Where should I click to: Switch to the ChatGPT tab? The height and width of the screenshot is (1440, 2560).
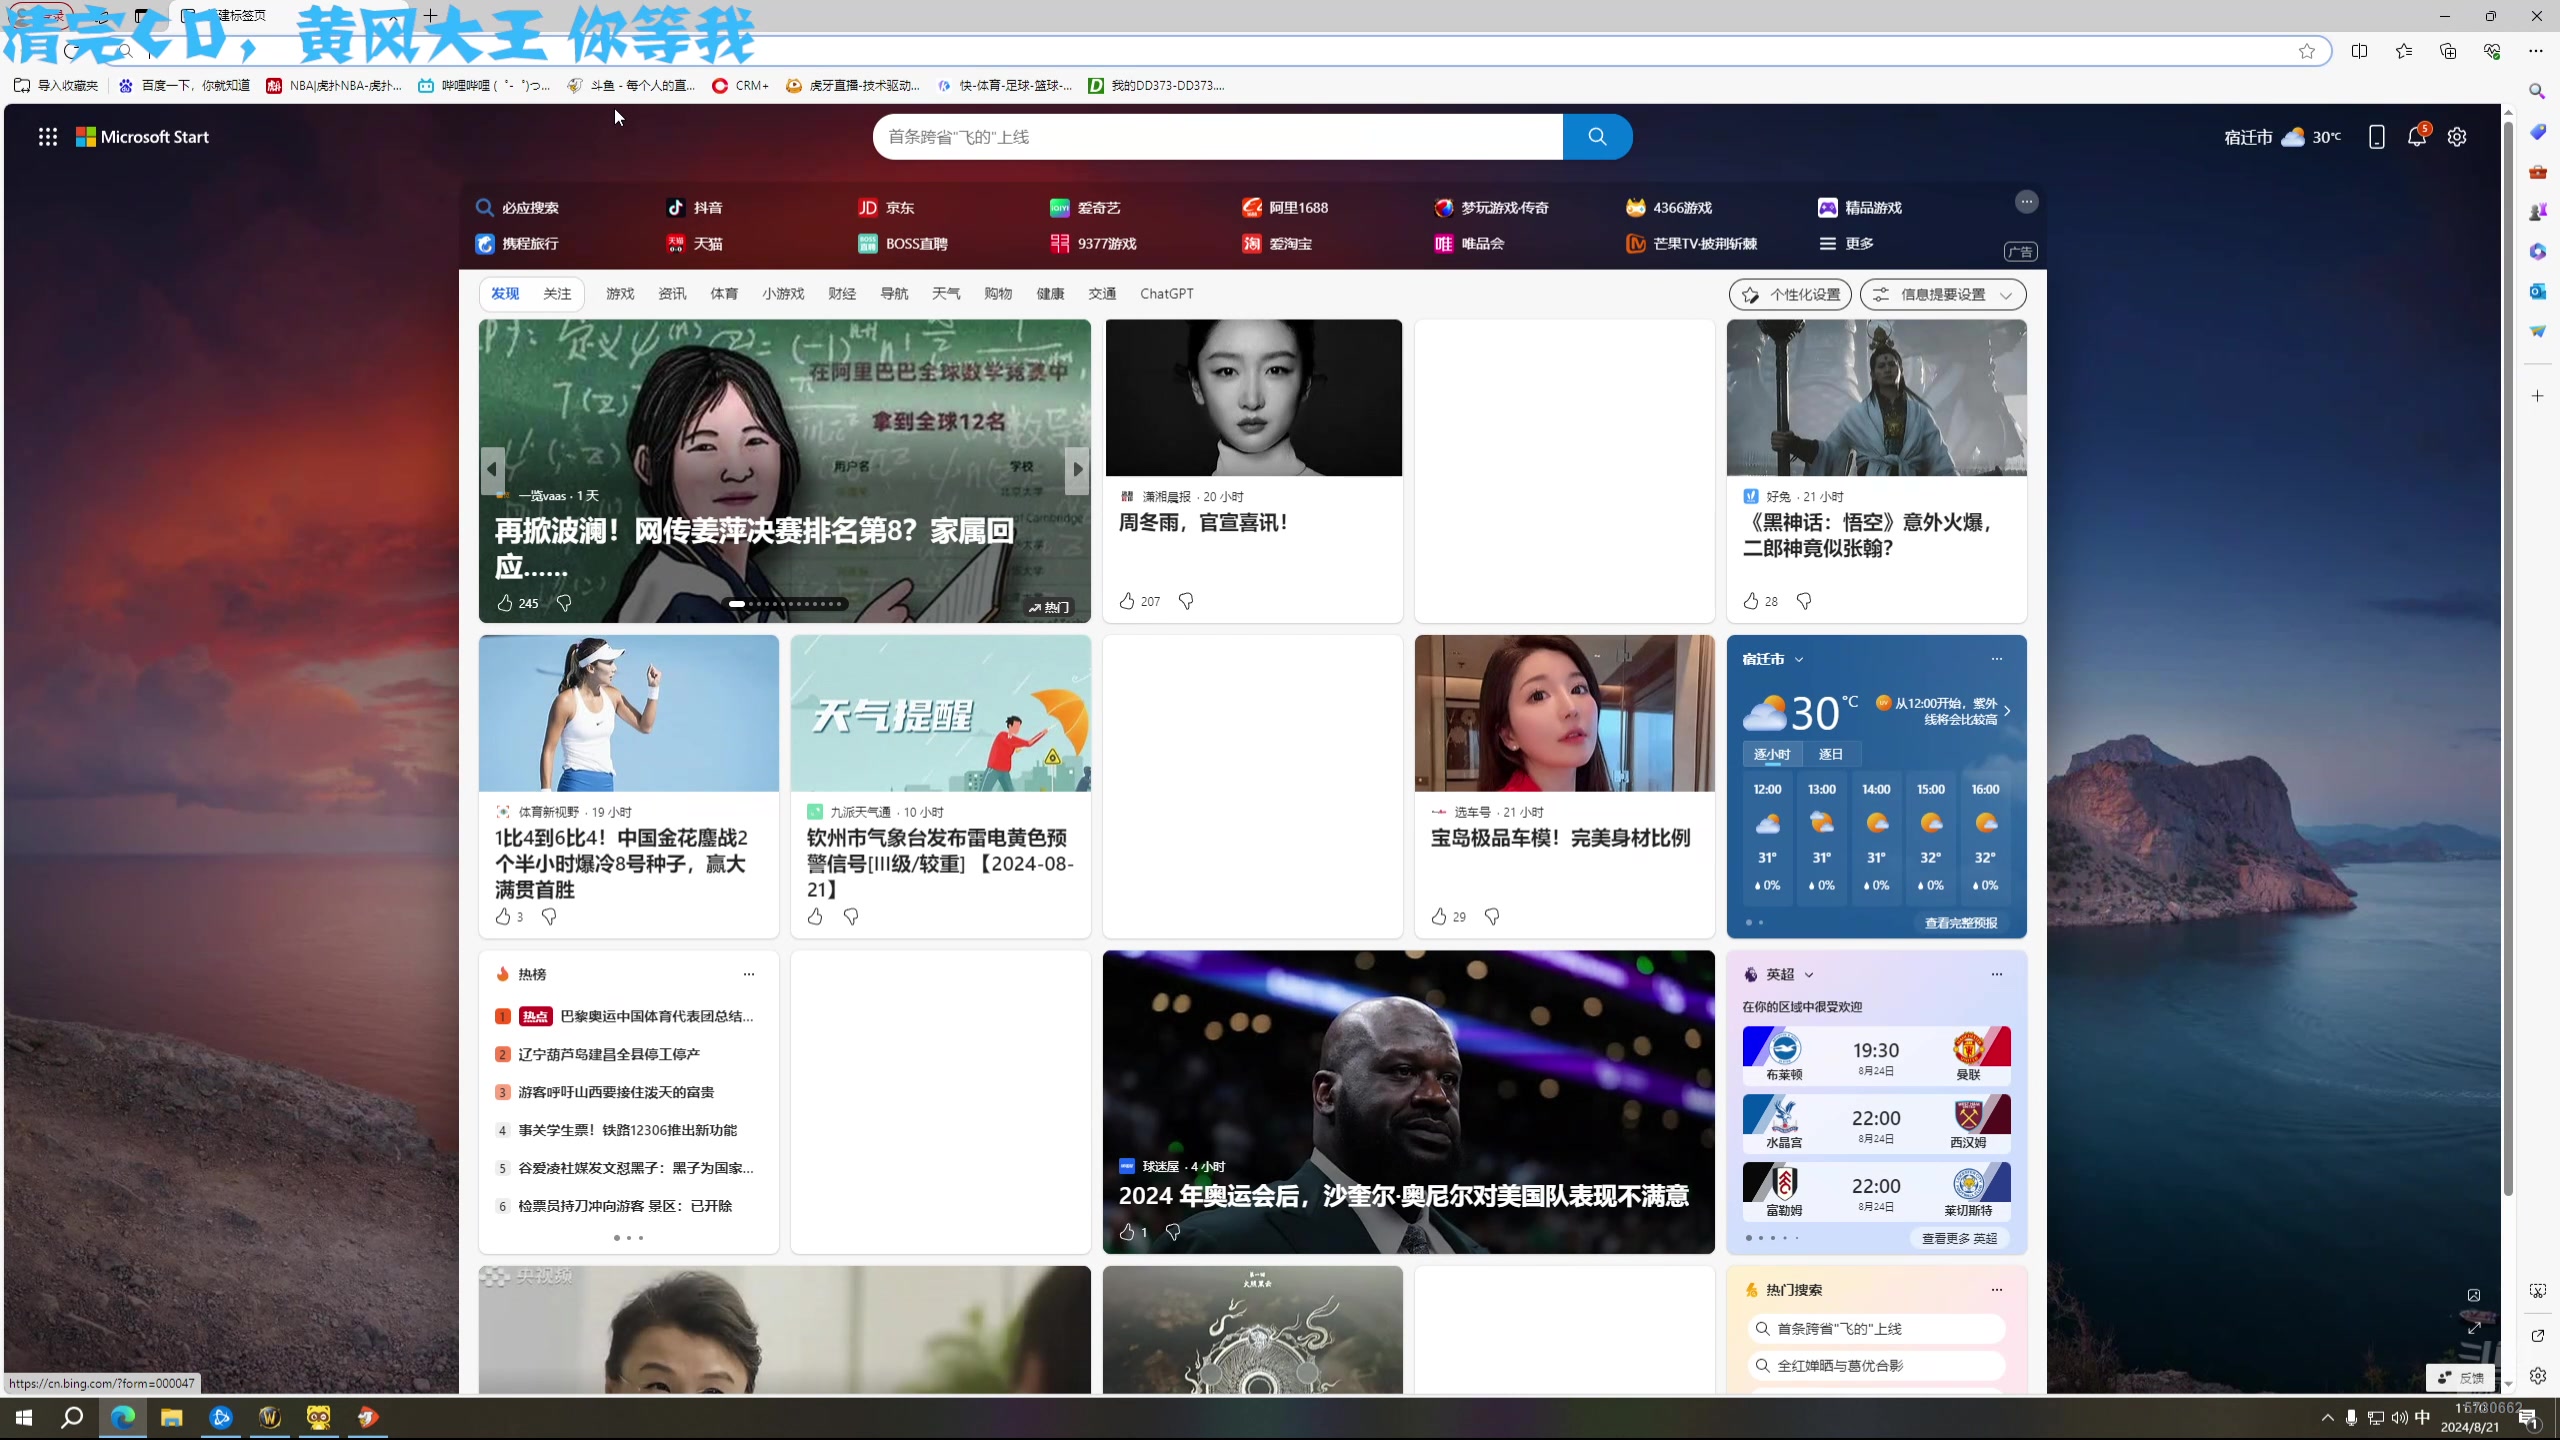tap(1167, 294)
